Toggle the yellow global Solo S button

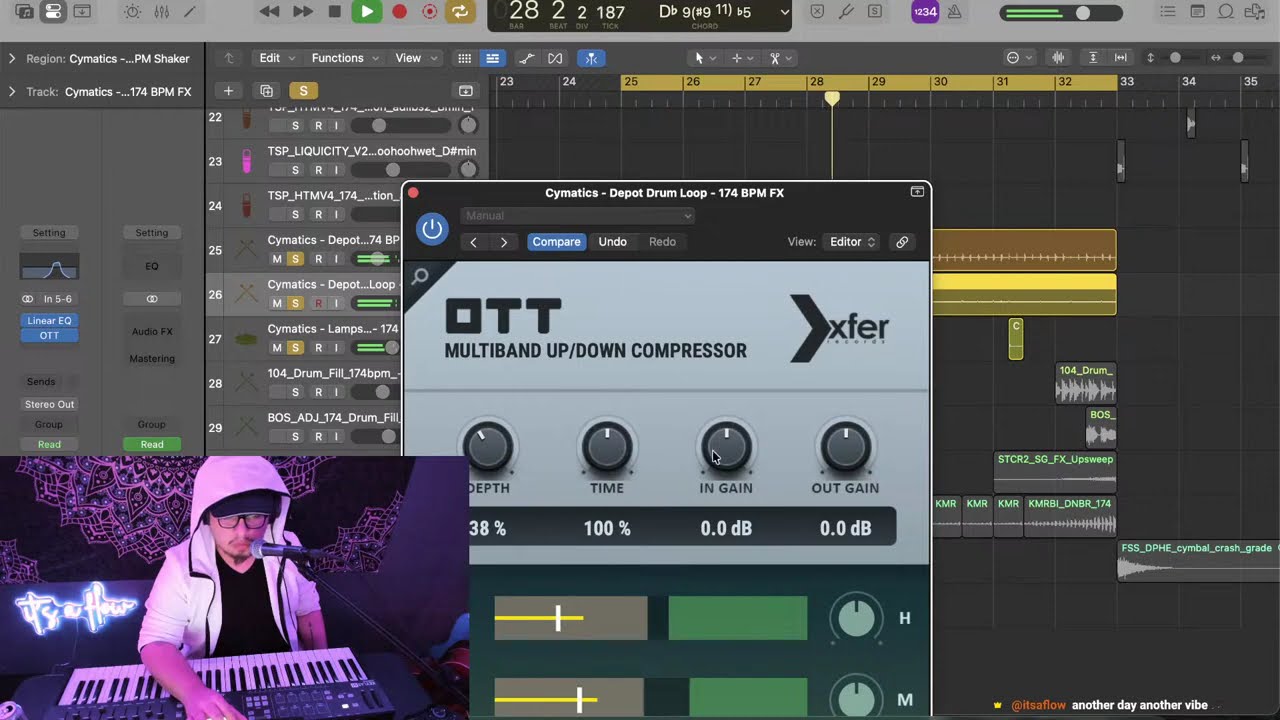303,91
